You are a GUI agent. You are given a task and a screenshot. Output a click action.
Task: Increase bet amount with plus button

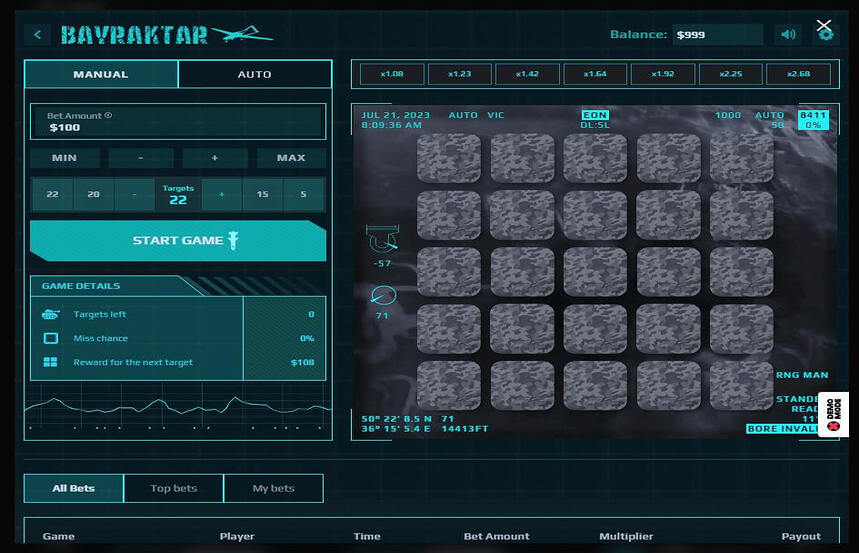[x=215, y=158]
